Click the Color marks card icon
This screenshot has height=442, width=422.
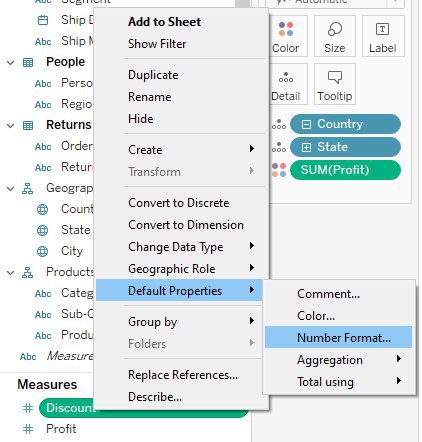(286, 29)
